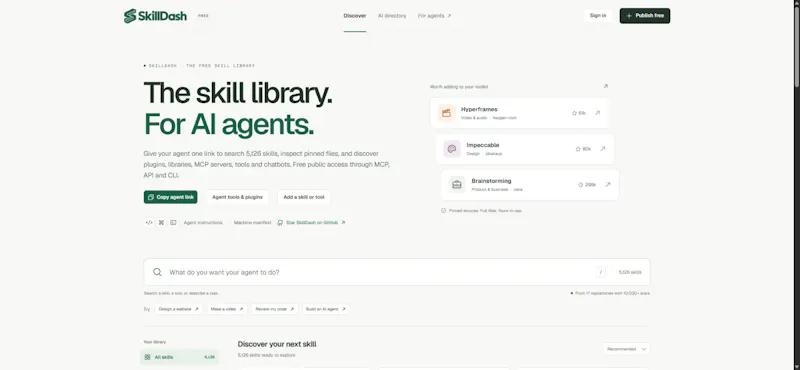Click the slash shortcut key badge
800x370 pixels.
pos(601,272)
